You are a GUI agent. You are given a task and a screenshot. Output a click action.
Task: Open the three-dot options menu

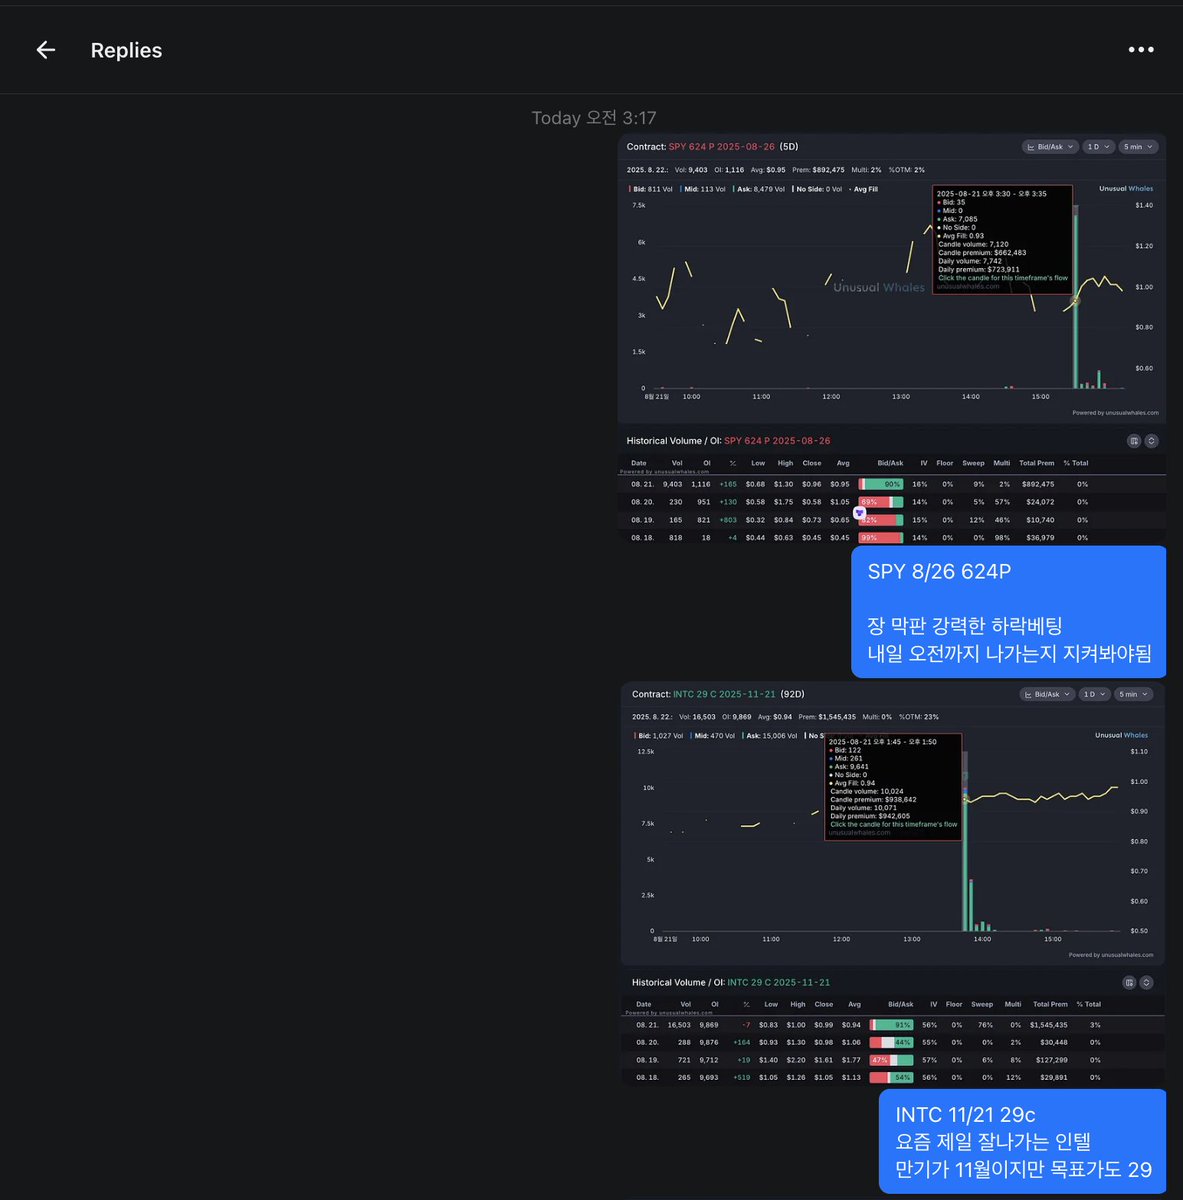pyautogui.click(x=1141, y=49)
